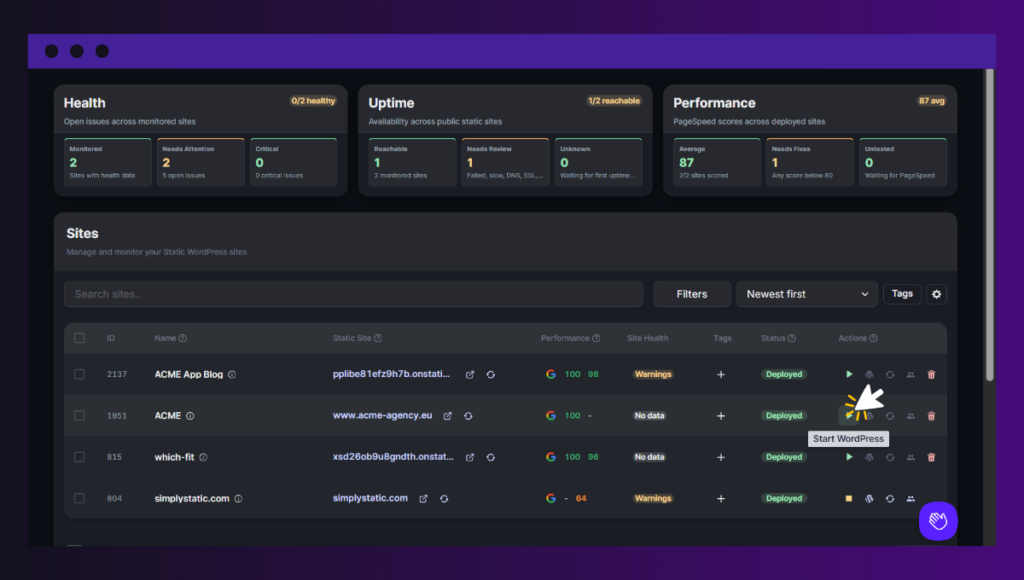Viewport: 1024px width, 580px height.
Task: Open the Newest first sort dropdown
Action: point(807,294)
